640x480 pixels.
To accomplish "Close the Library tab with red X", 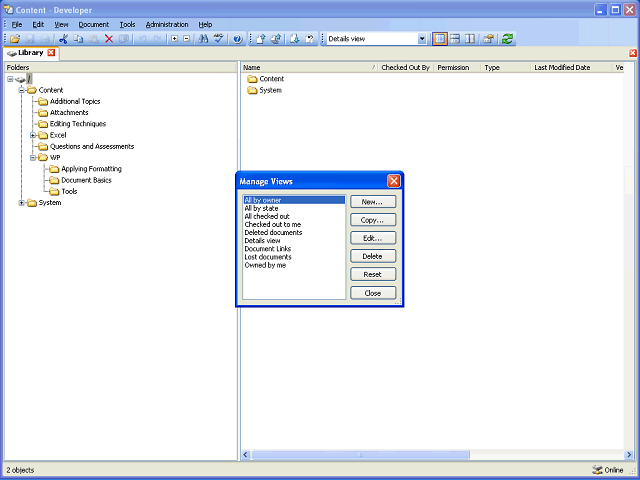I will point(51,53).
